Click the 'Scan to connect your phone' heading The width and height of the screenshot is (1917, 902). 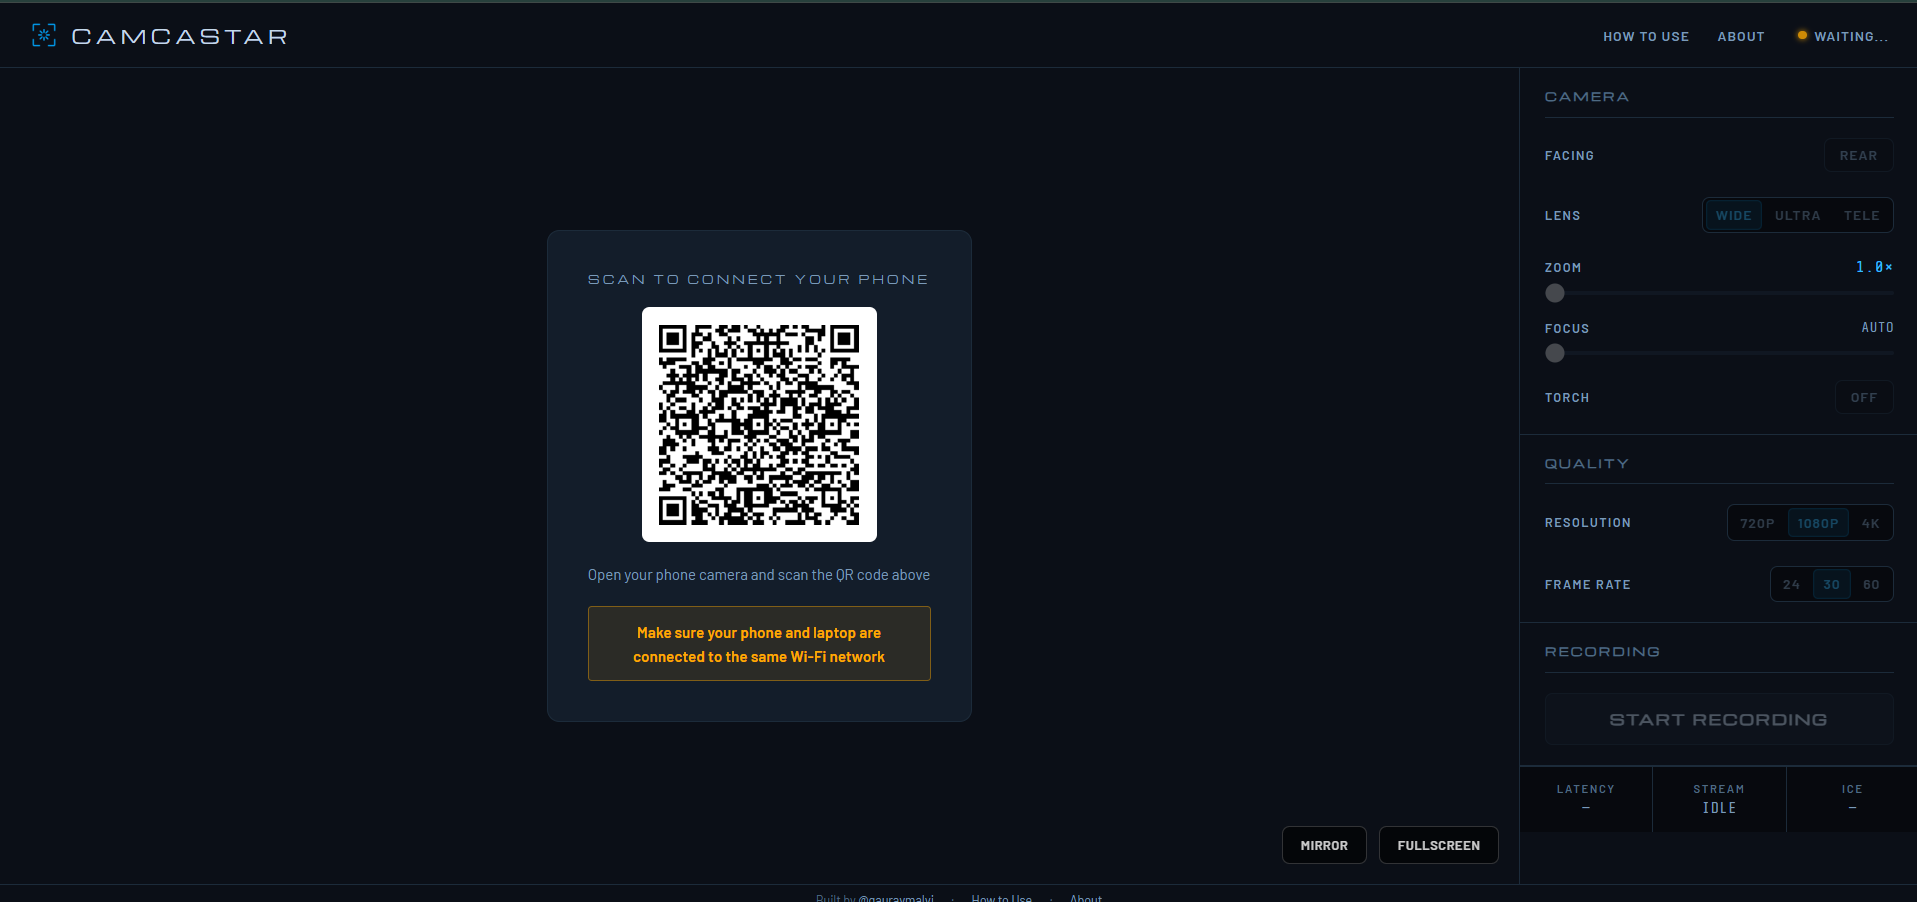point(758,280)
